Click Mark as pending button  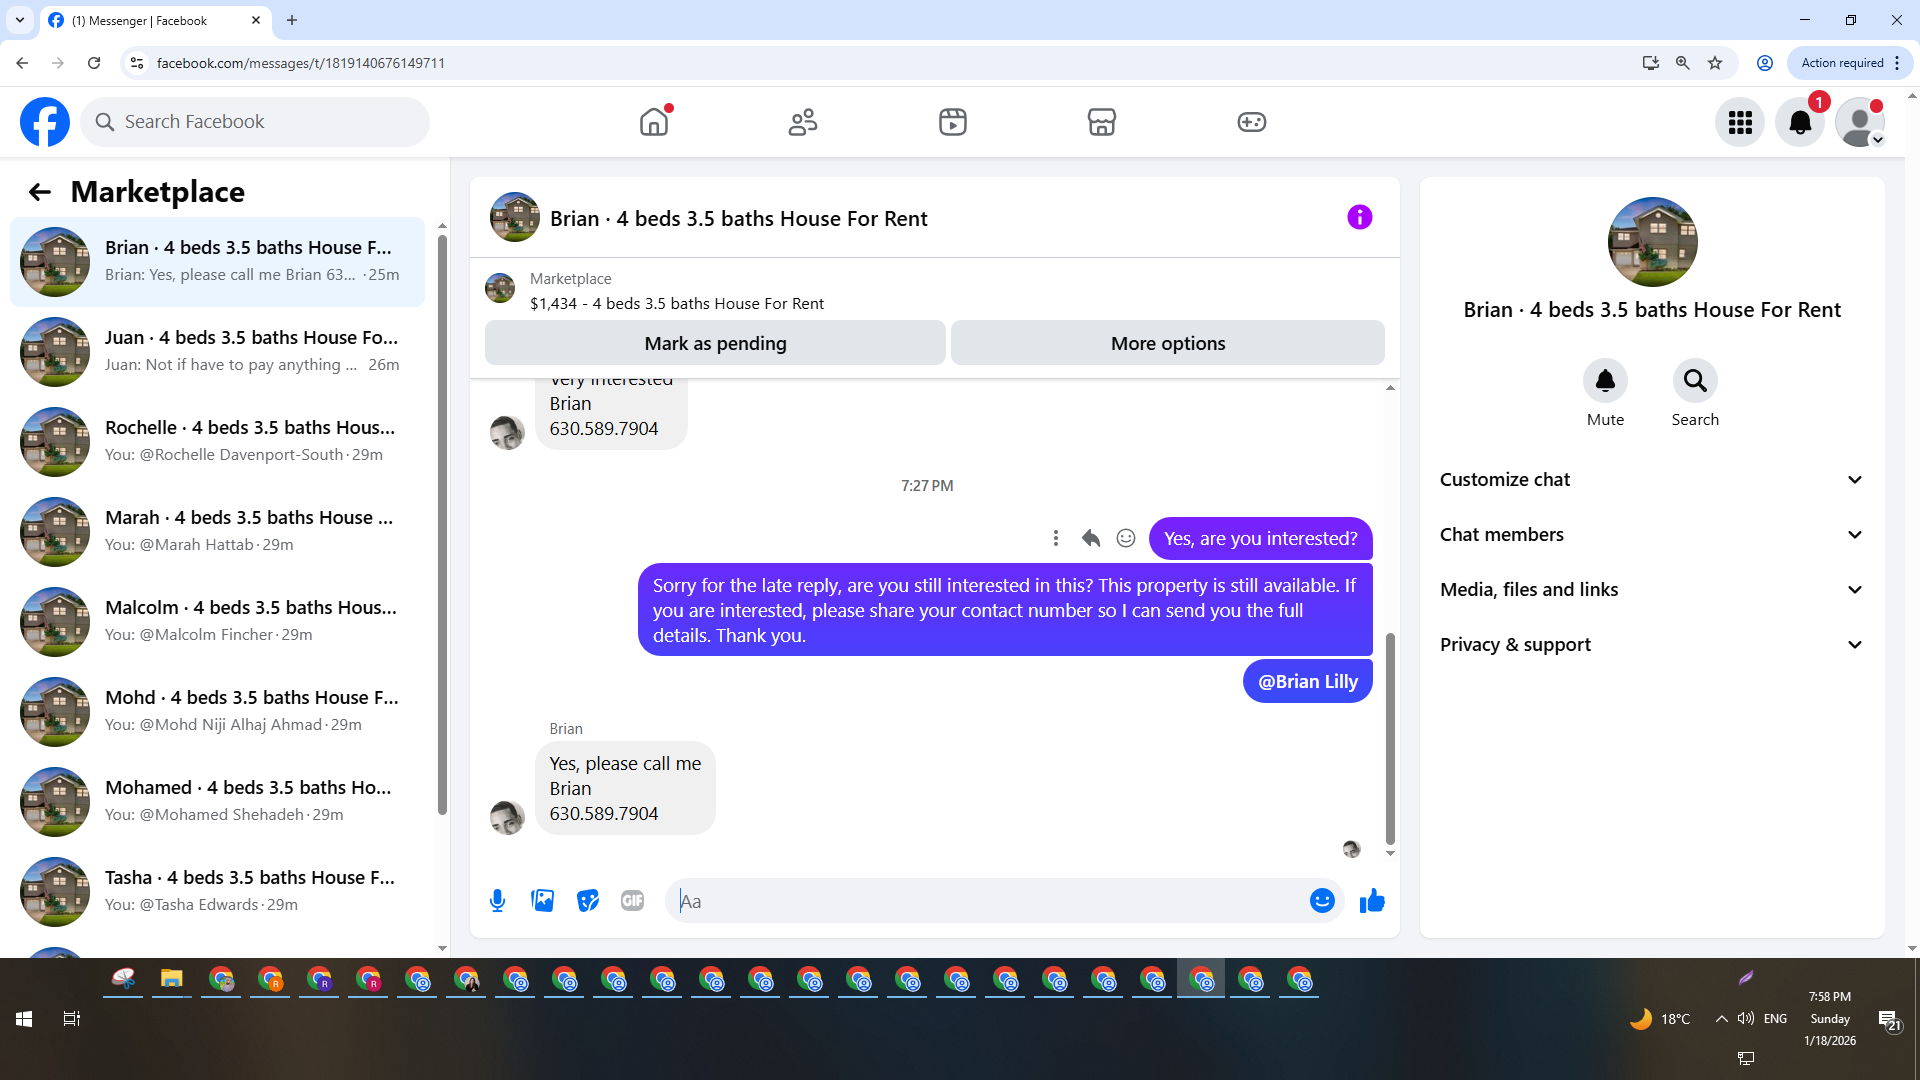[715, 343]
